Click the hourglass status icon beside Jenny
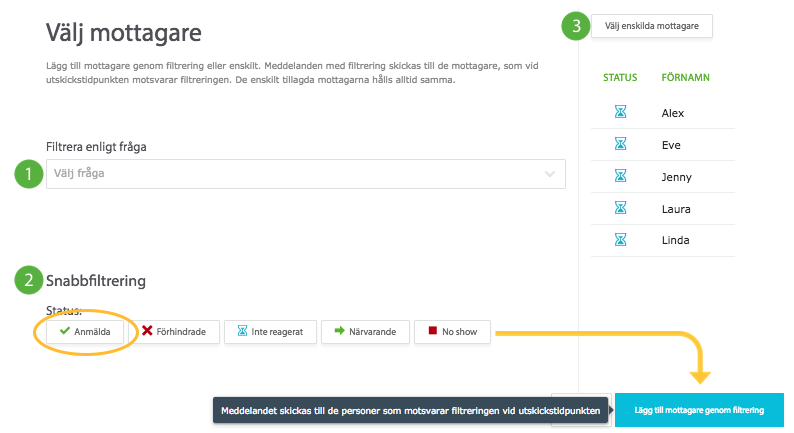The width and height of the screenshot is (794, 433). pos(620,176)
